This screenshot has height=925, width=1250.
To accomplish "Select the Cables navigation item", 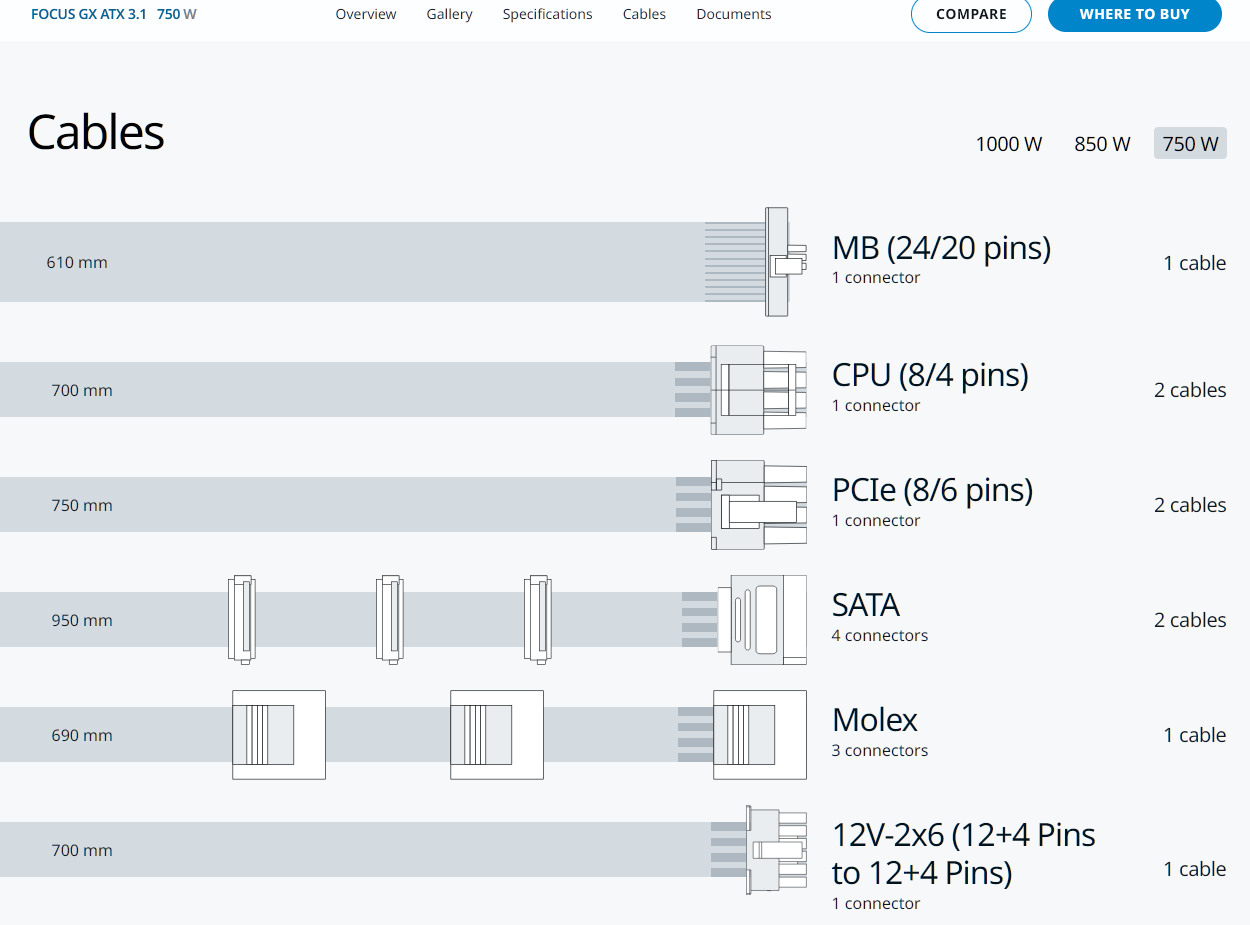I will pos(644,14).
